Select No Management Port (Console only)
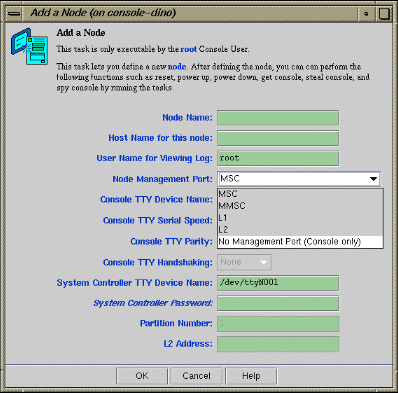The width and height of the screenshot is (398, 393). click(x=300, y=242)
